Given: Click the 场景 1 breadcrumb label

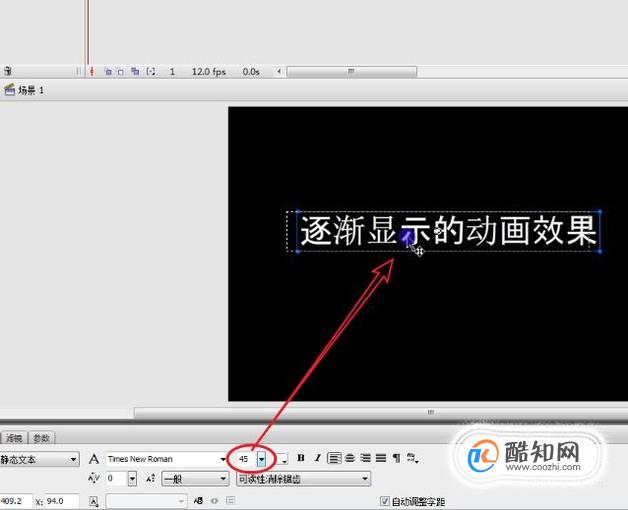Looking at the screenshot, I should (31, 90).
